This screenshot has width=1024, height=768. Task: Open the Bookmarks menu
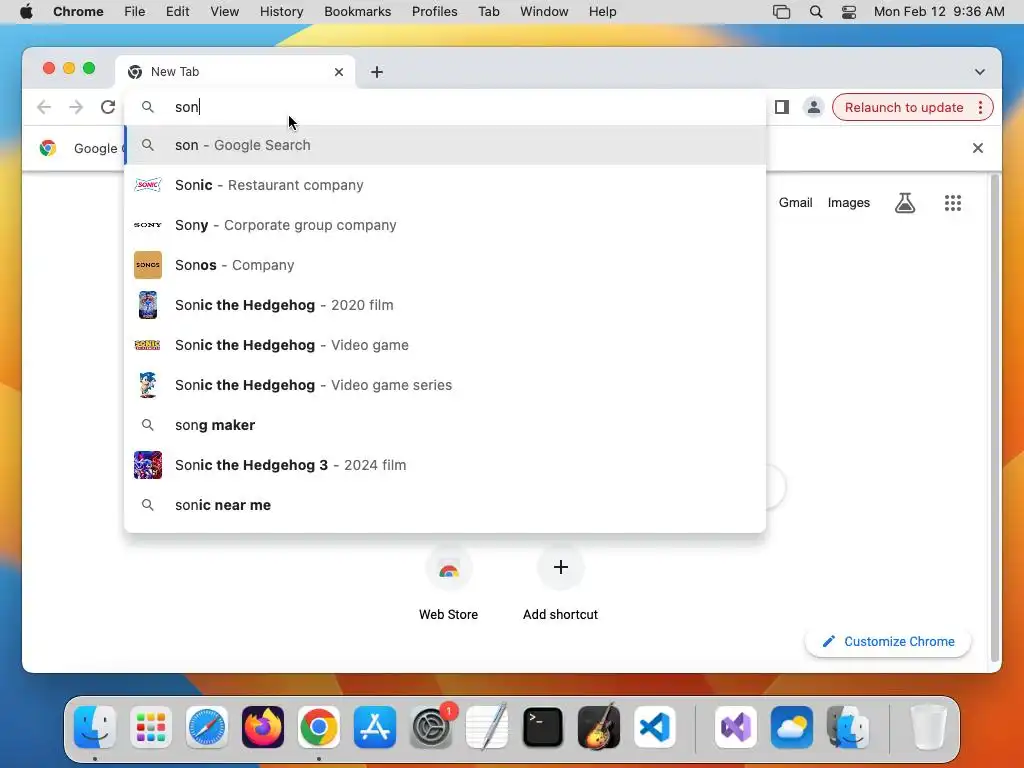point(357,12)
